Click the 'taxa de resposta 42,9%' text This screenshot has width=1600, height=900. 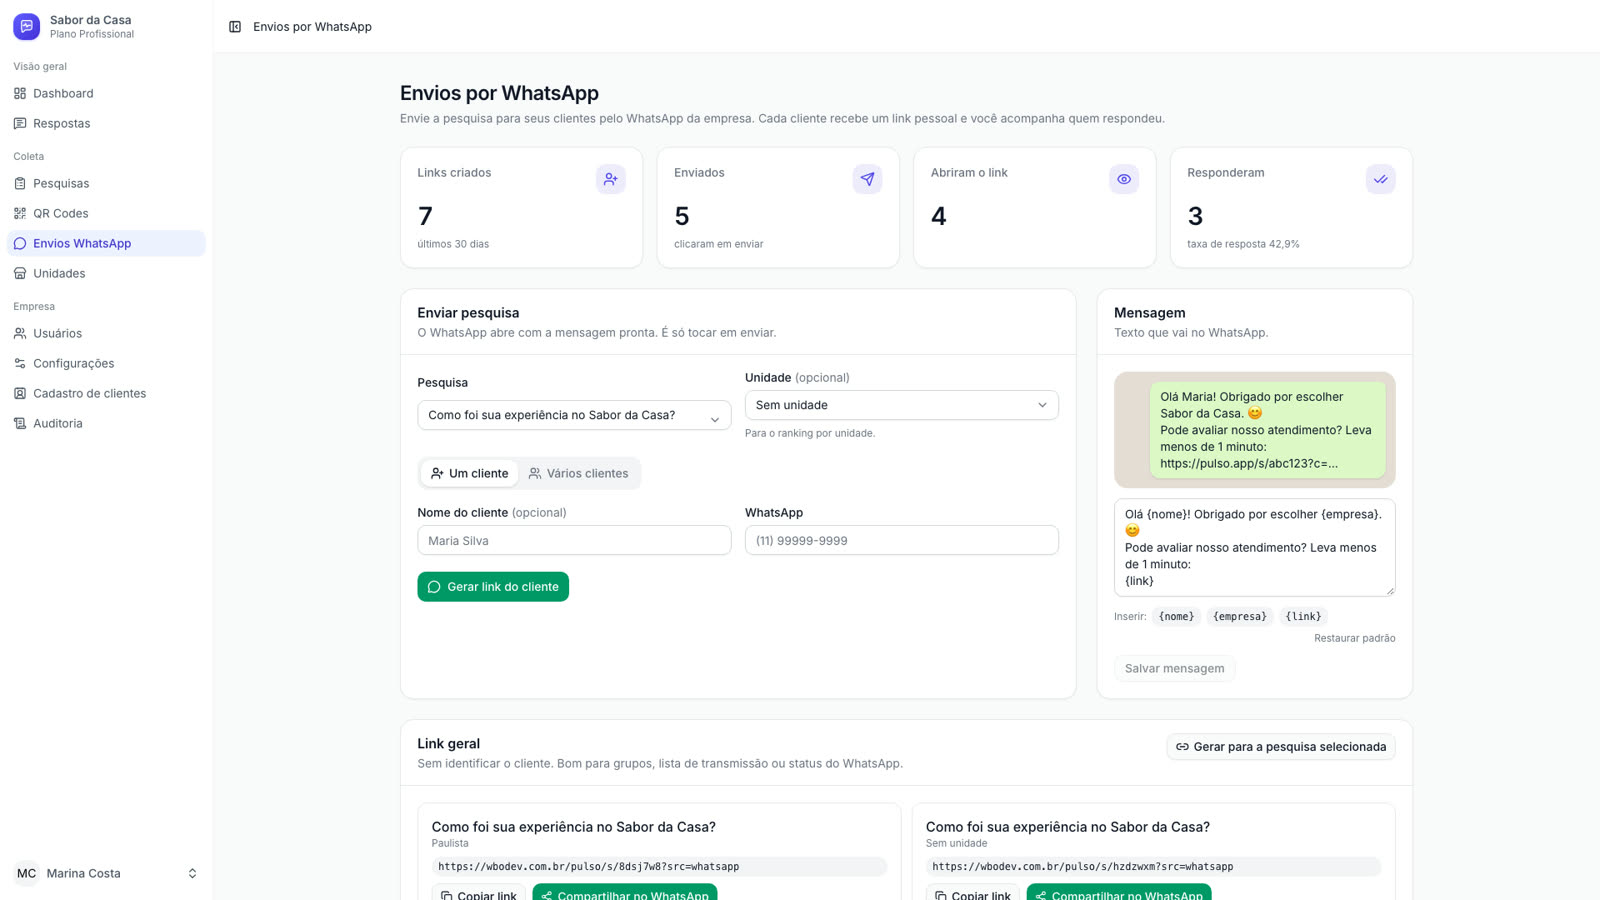coord(1243,244)
